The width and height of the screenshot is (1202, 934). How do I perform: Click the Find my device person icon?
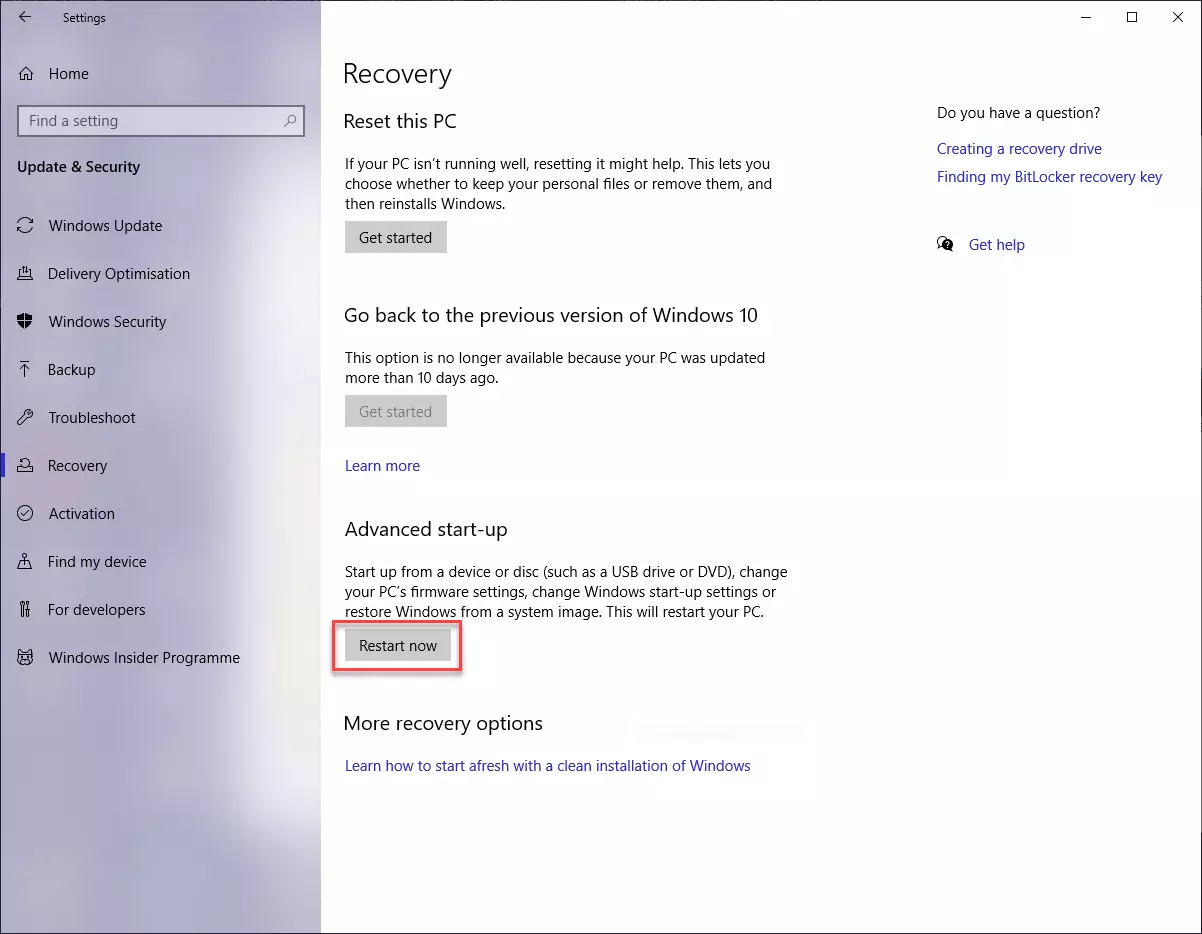point(26,562)
